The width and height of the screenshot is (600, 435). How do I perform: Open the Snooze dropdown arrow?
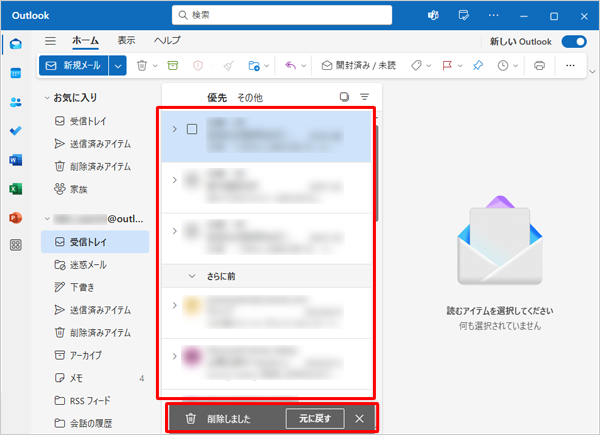[515, 66]
